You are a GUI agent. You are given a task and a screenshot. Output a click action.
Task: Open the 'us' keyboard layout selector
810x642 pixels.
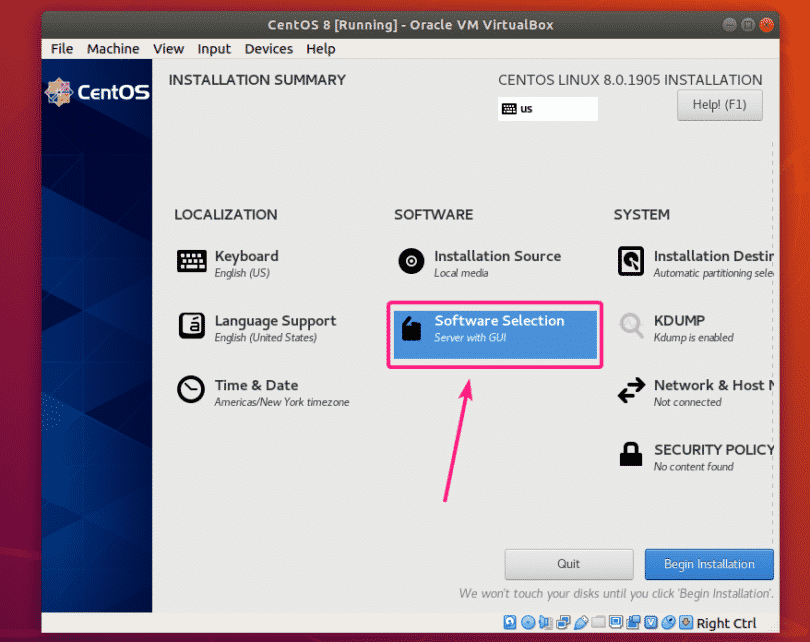[x=547, y=108]
